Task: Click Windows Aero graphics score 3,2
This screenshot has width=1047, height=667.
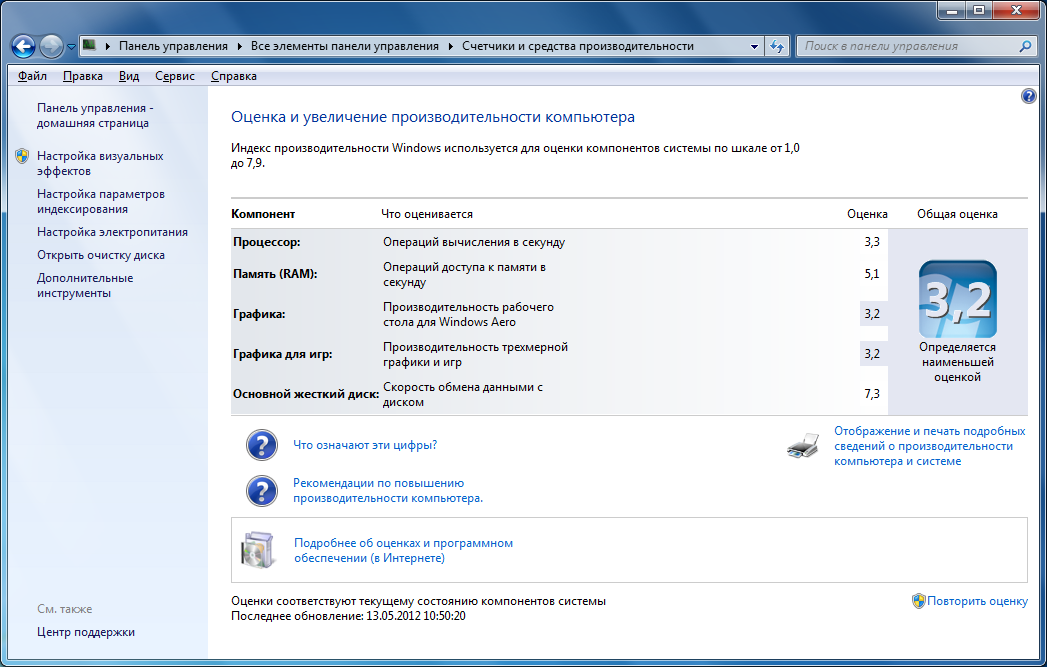Action: [872, 314]
